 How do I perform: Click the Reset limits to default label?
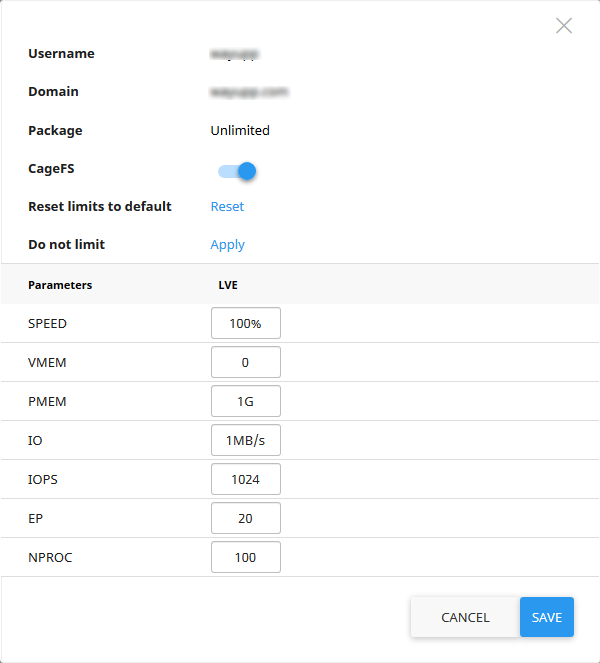tap(100, 207)
